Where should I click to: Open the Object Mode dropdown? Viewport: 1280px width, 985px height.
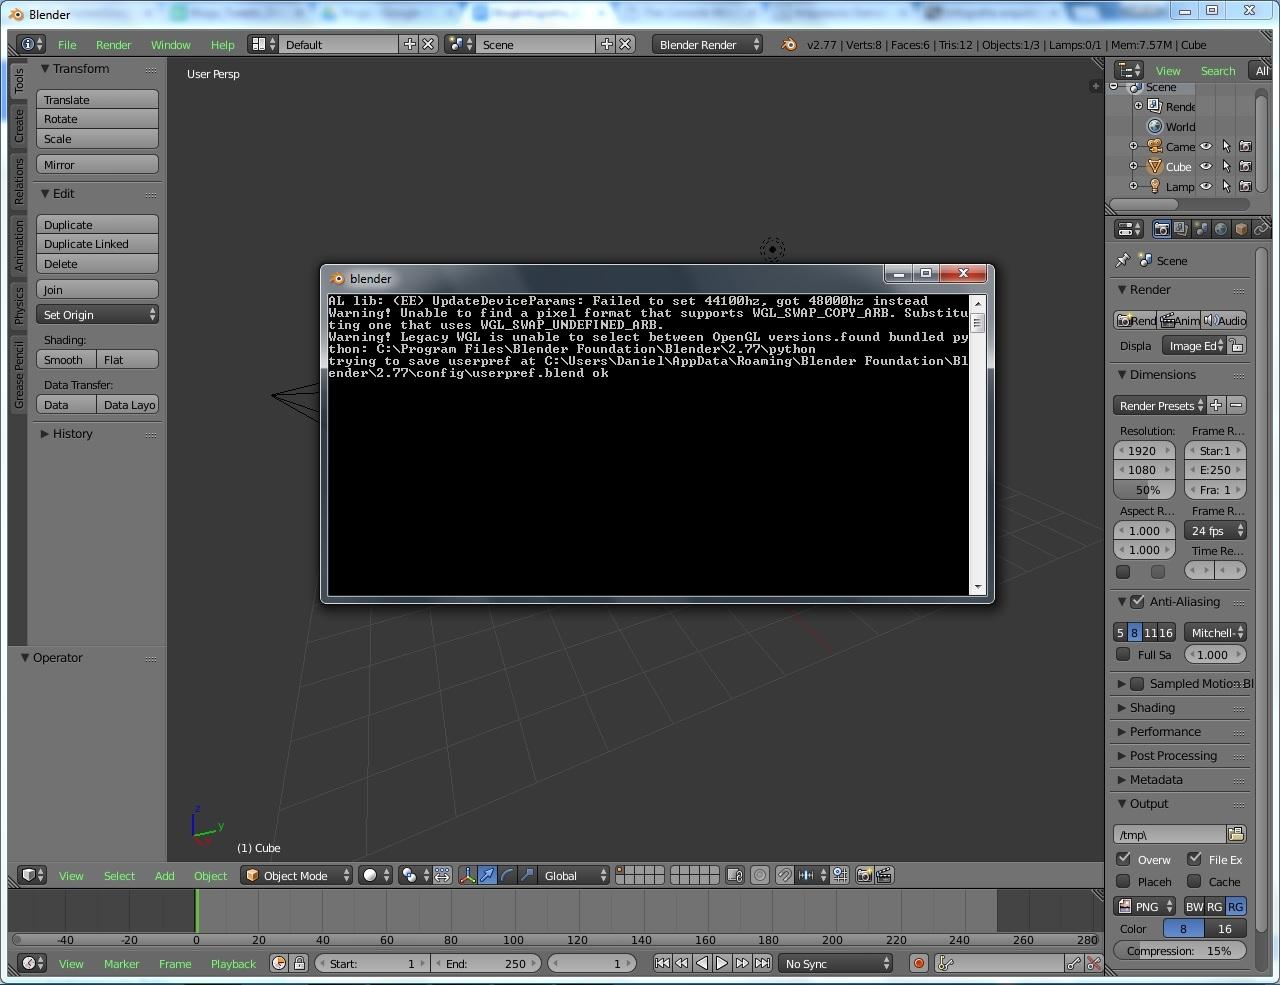tap(296, 875)
